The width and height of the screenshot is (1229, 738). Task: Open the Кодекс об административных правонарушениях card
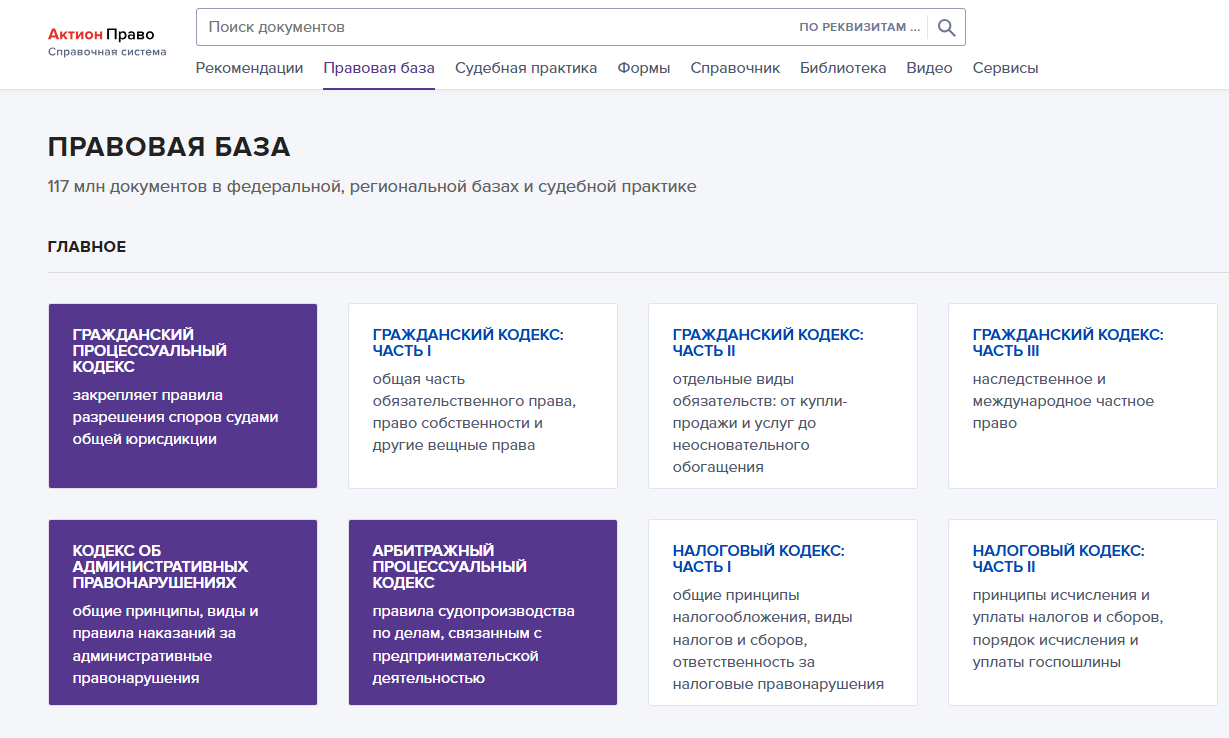point(183,612)
